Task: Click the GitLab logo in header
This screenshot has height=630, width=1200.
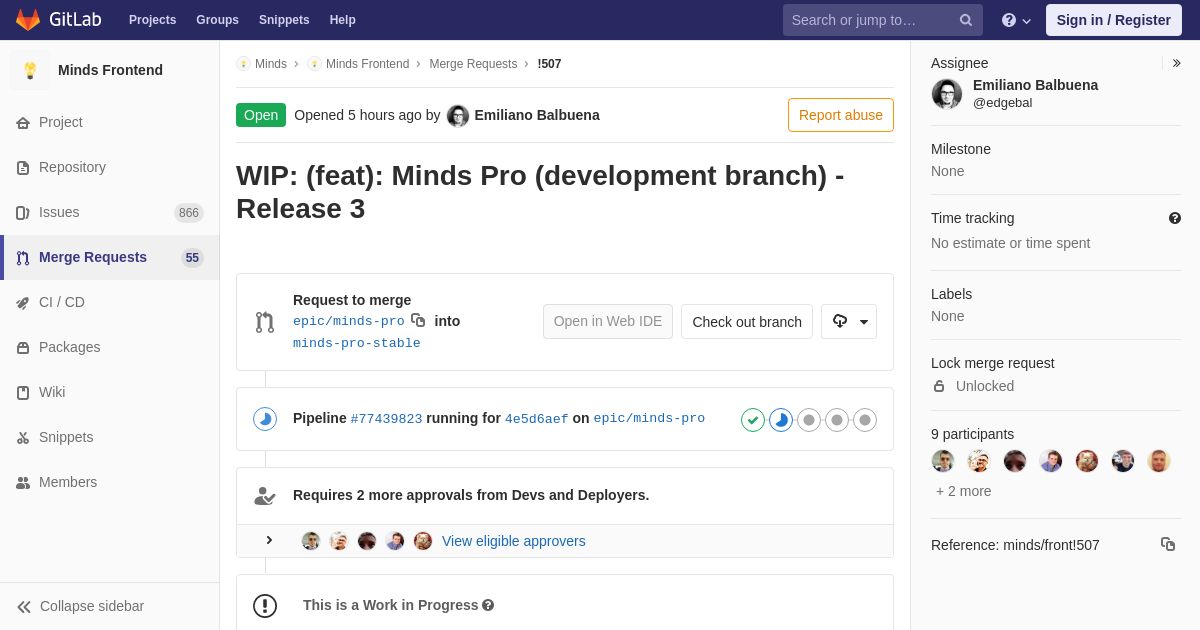Action: coord(58,20)
